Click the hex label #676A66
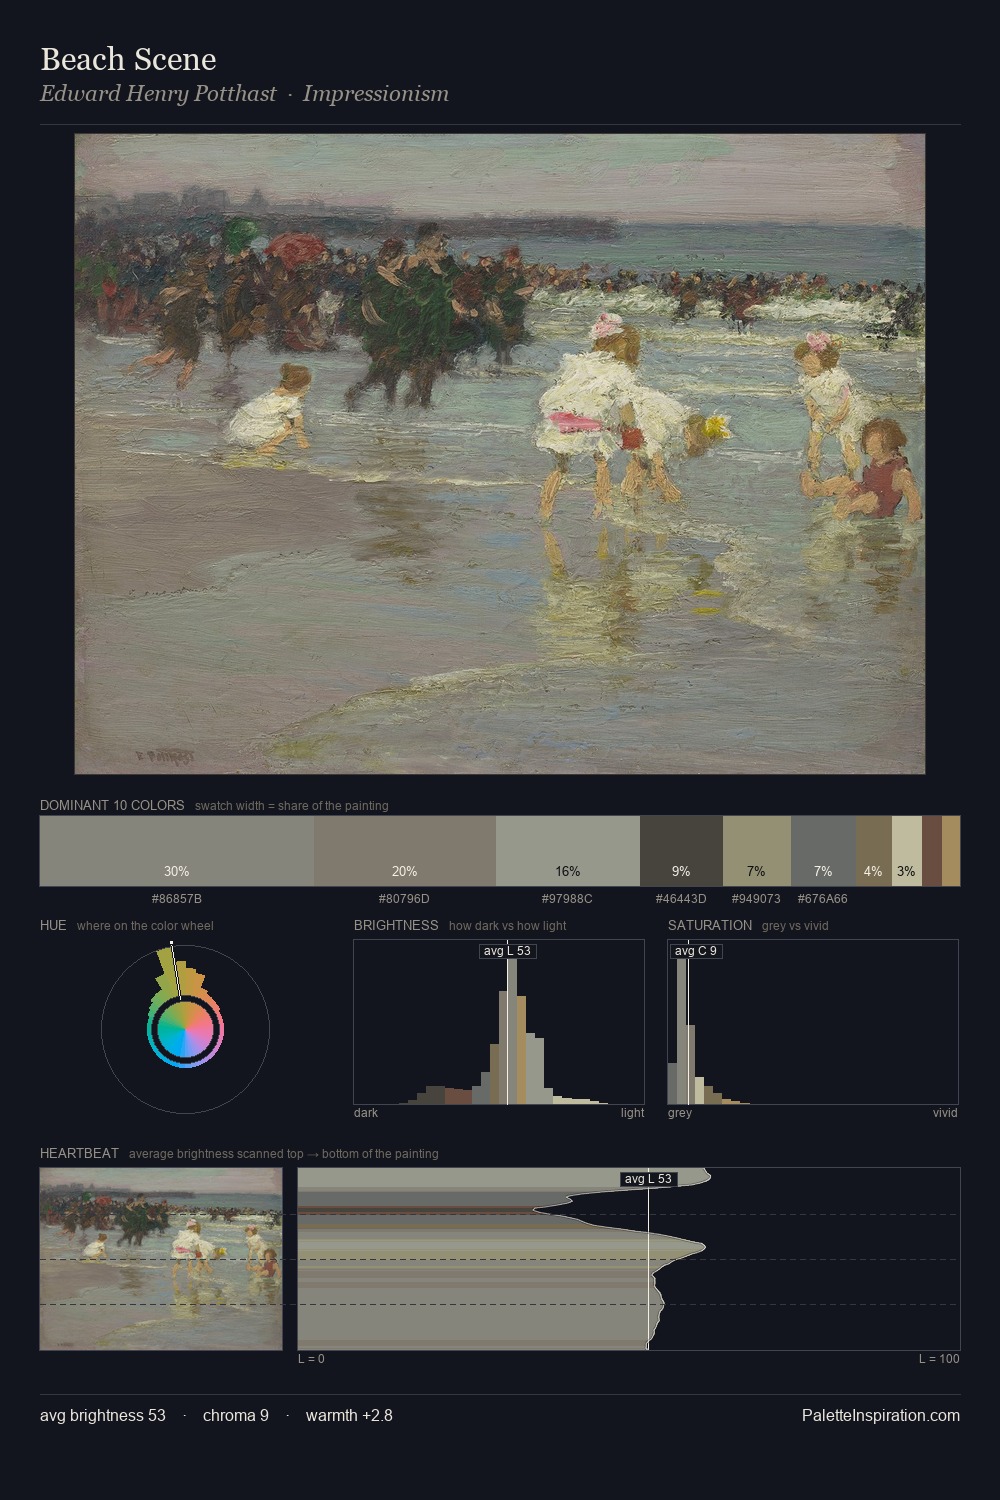Viewport: 1000px width, 1500px height. click(x=823, y=899)
